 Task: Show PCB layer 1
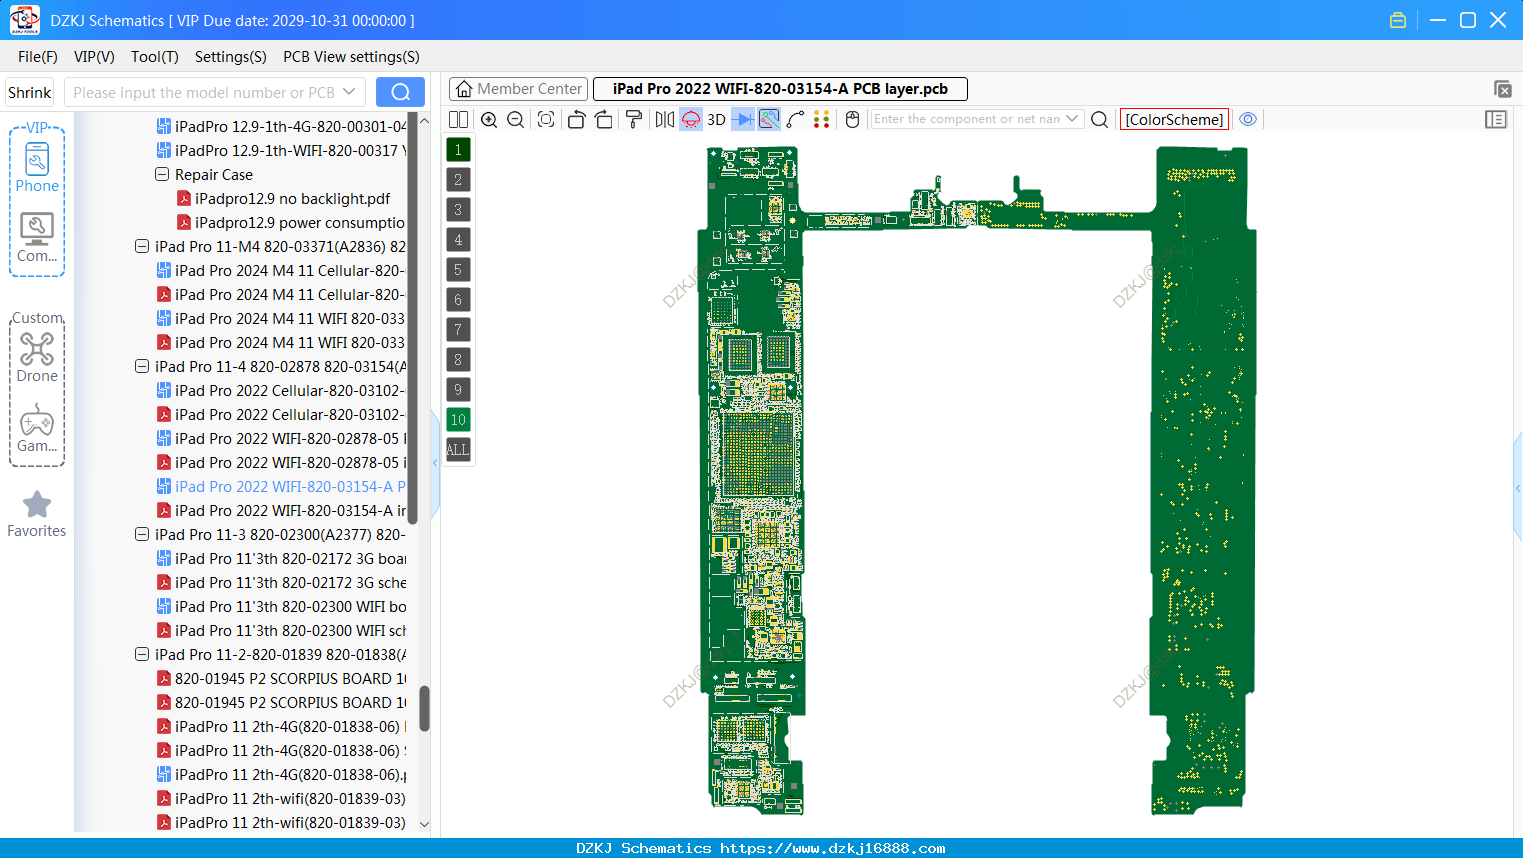[x=458, y=150]
